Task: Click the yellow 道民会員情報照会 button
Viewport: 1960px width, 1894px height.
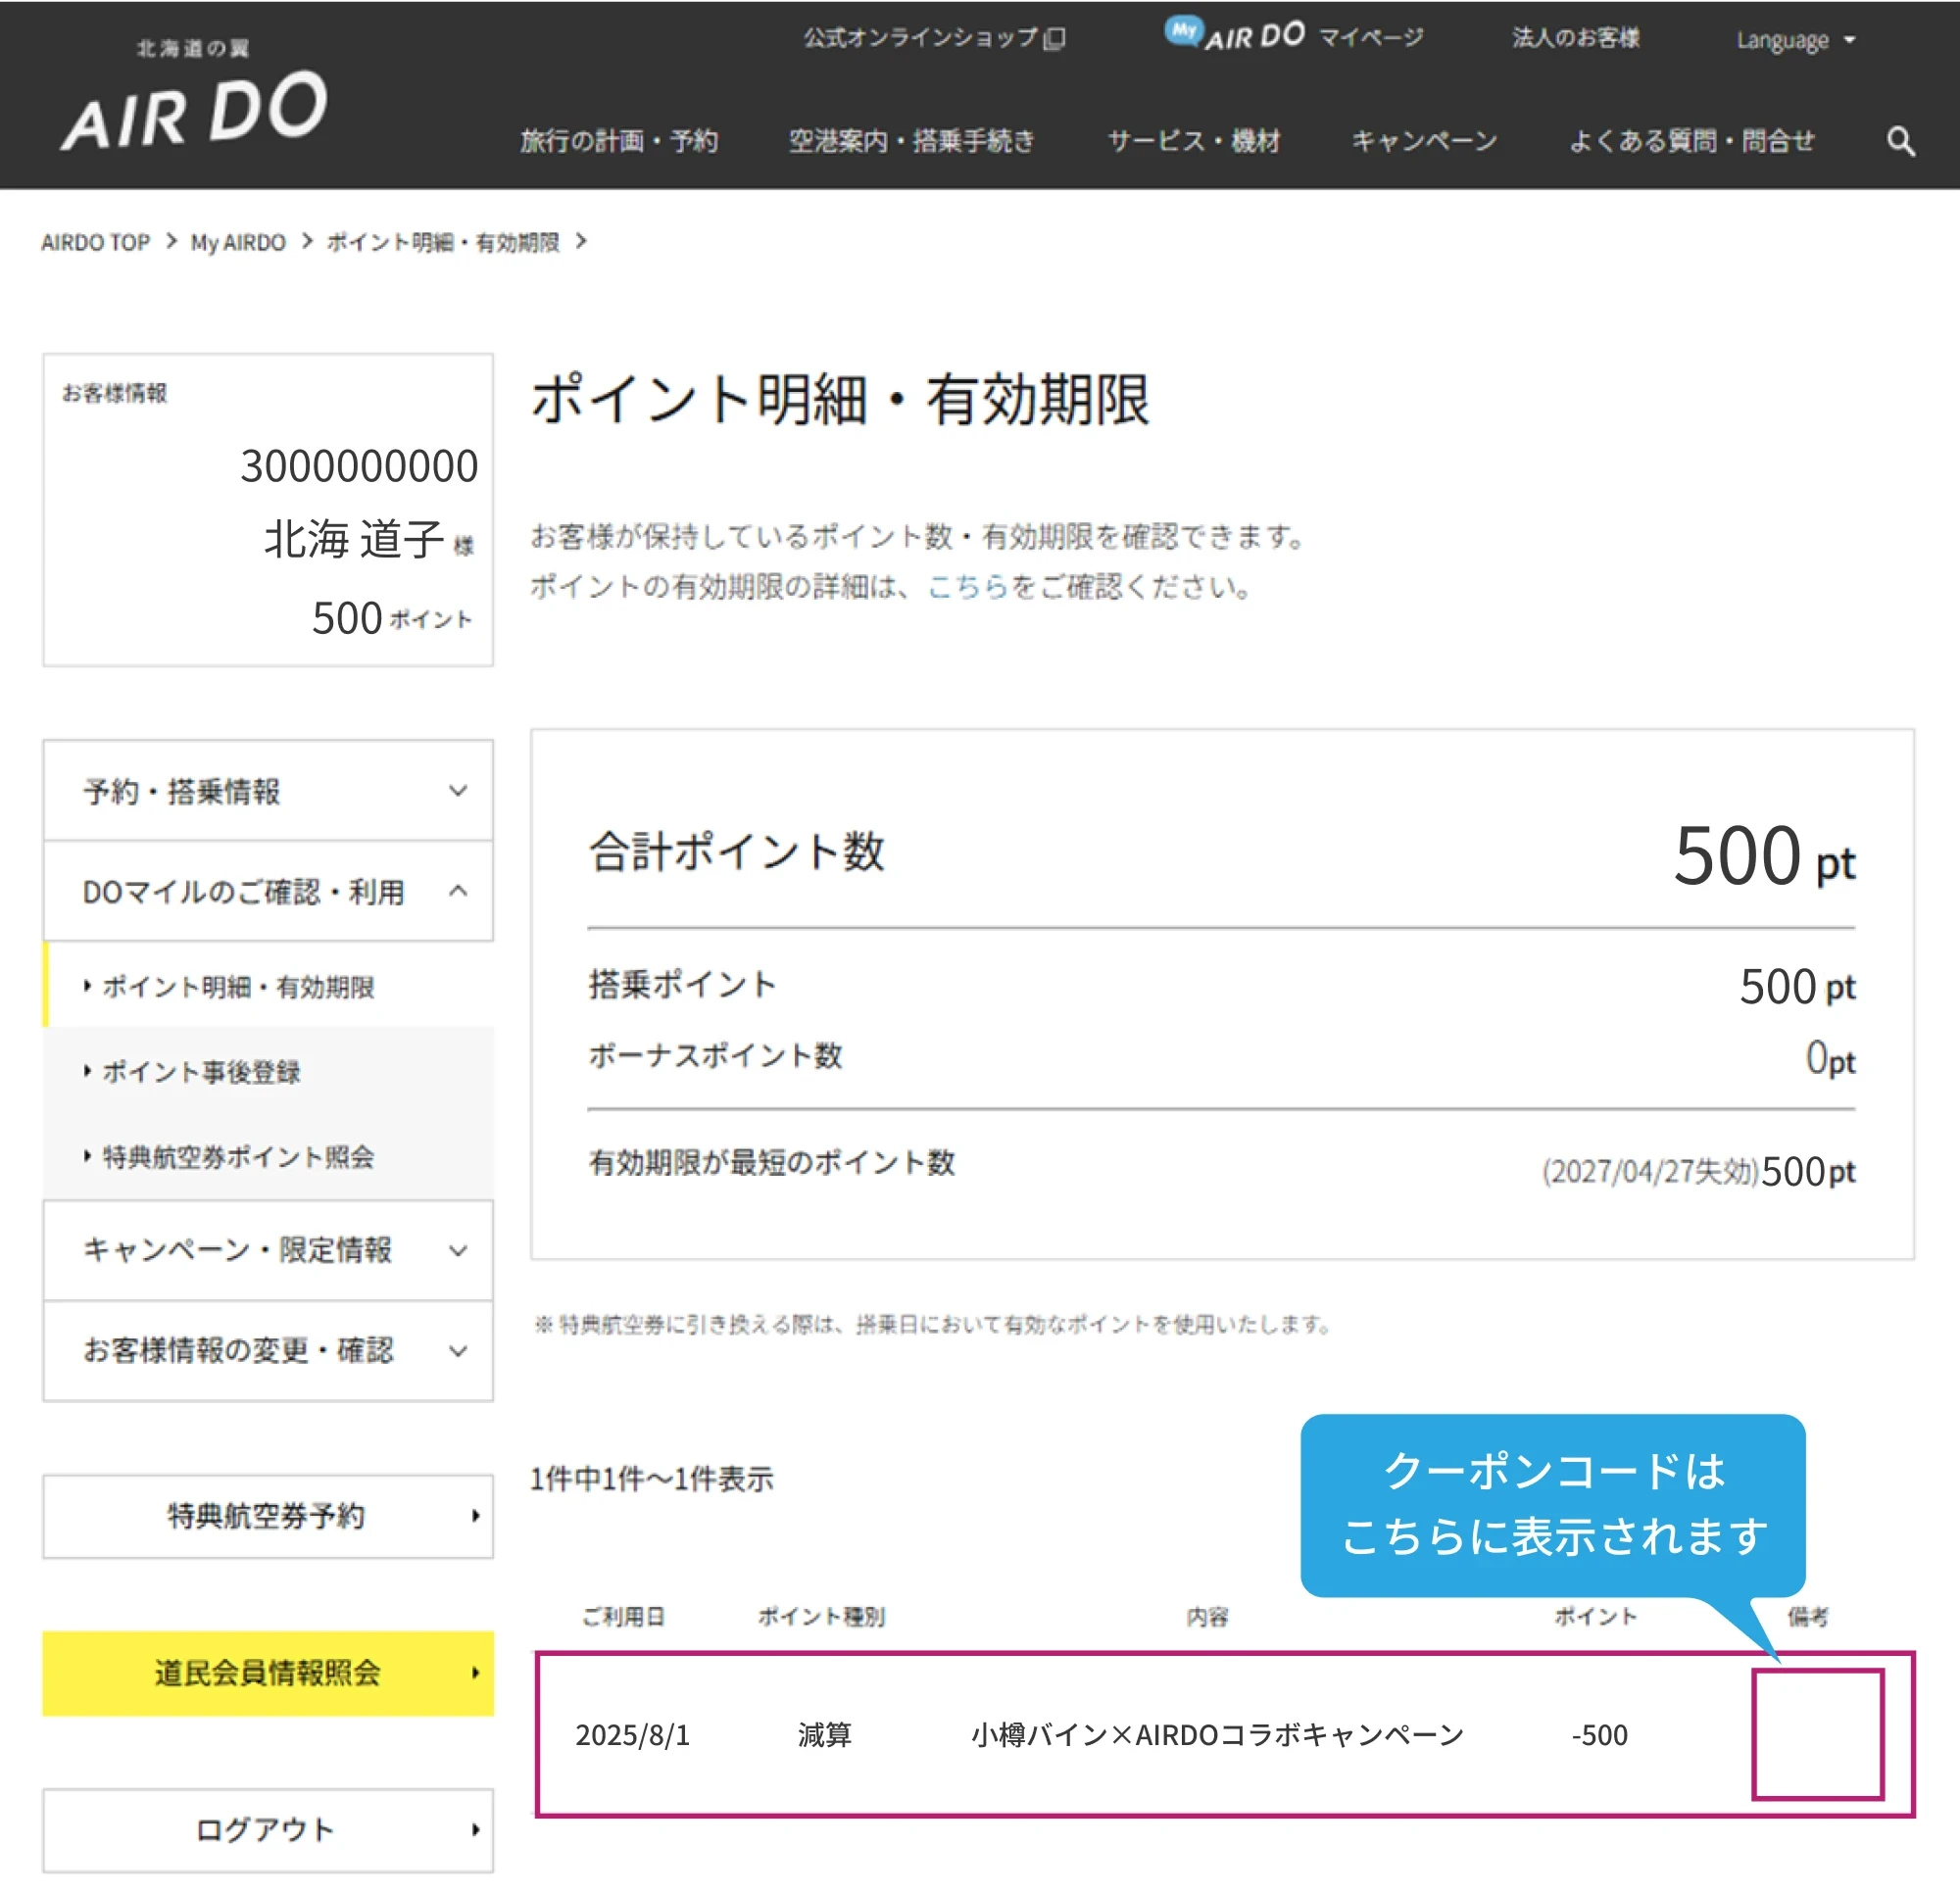Action: point(268,1673)
